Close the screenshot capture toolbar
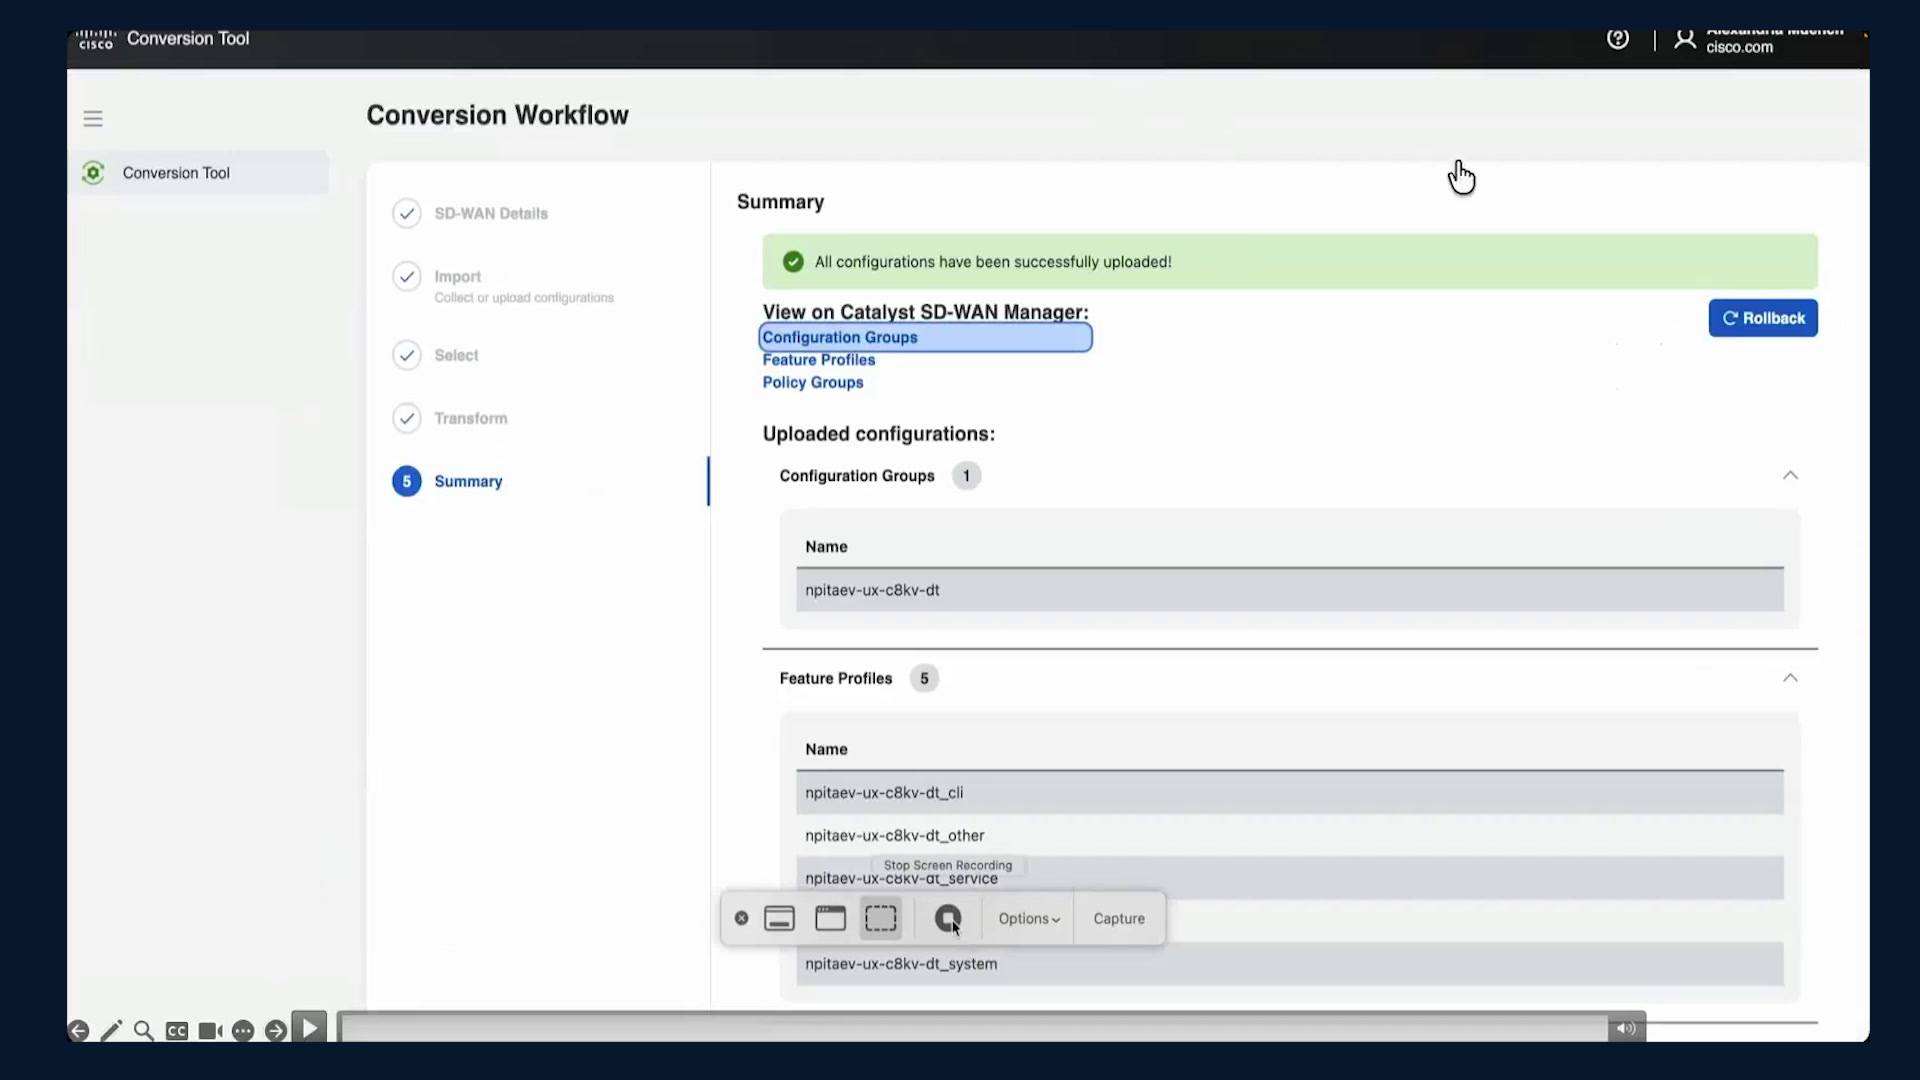1920x1080 pixels. [x=741, y=919]
